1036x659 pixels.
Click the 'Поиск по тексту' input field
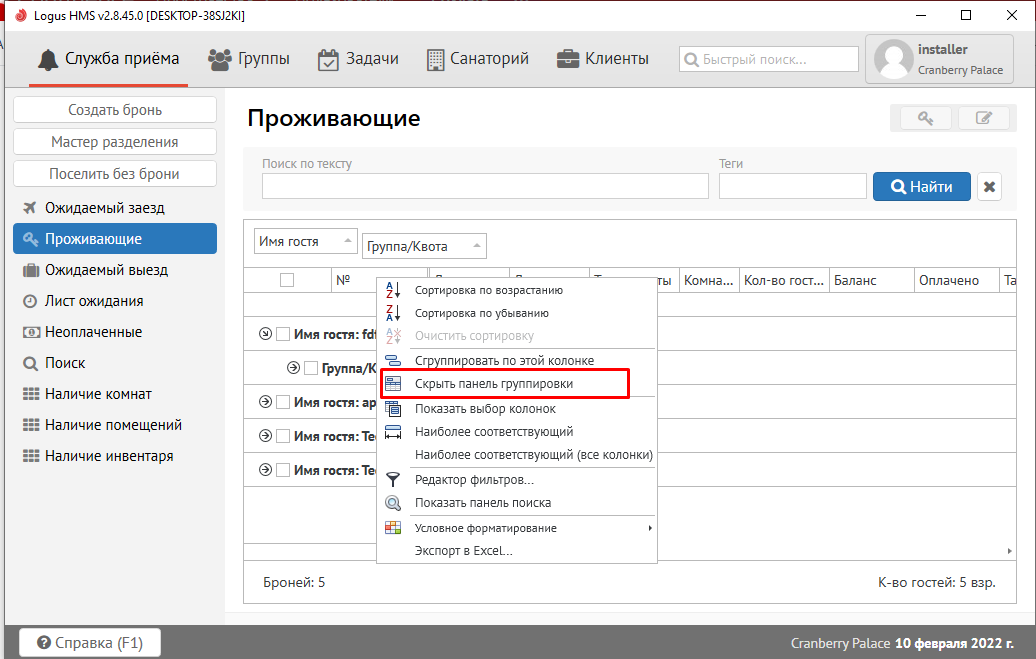(485, 187)
